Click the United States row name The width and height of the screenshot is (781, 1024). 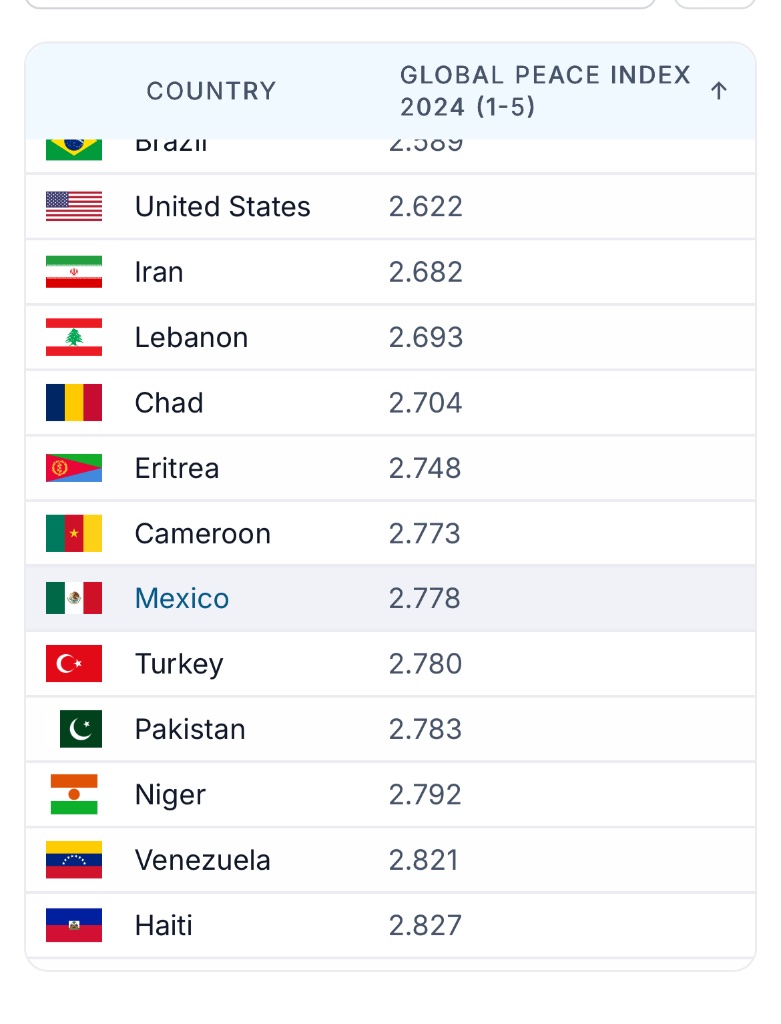tap(222, 207)
